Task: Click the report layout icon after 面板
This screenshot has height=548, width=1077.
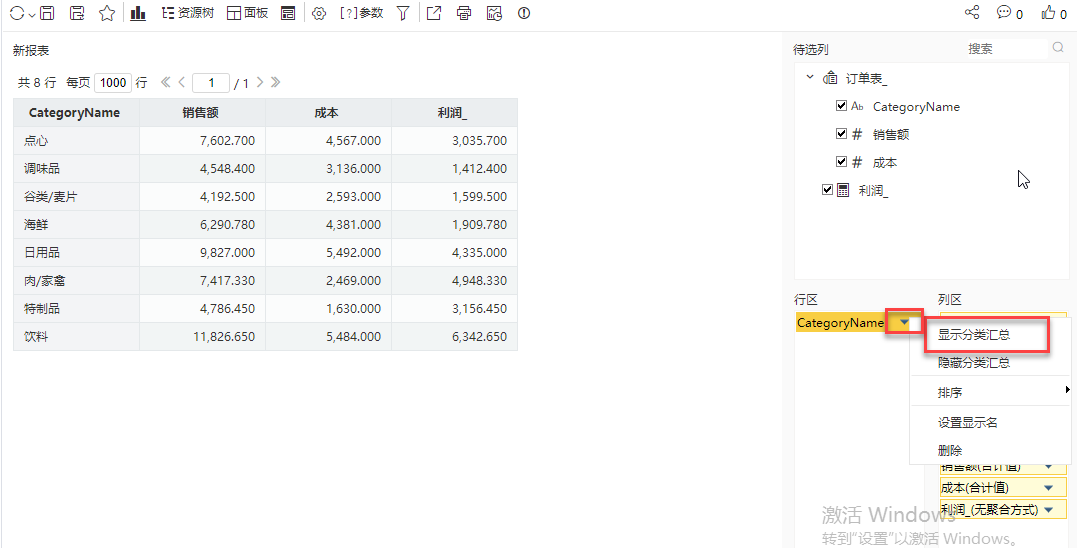Action: pyautogui.click(x=288, y=13)
